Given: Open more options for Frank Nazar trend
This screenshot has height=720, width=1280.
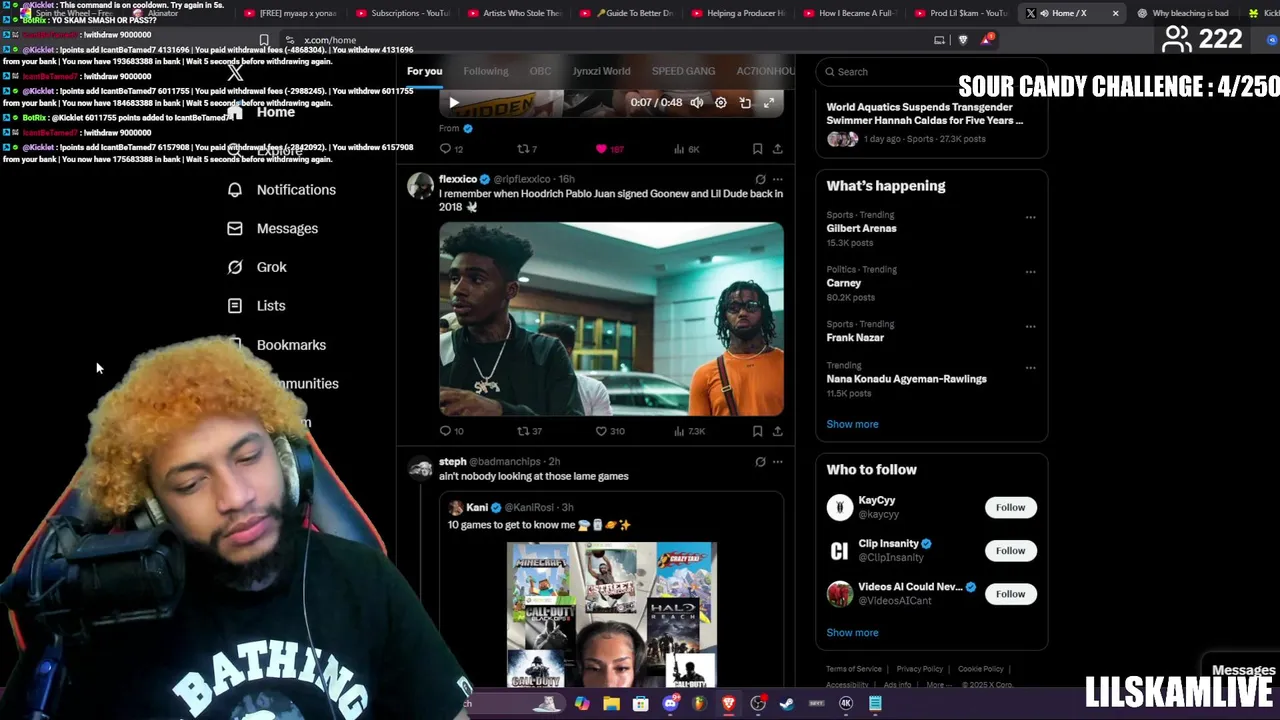Looking at the screenshot, I should pos(1030,326).
